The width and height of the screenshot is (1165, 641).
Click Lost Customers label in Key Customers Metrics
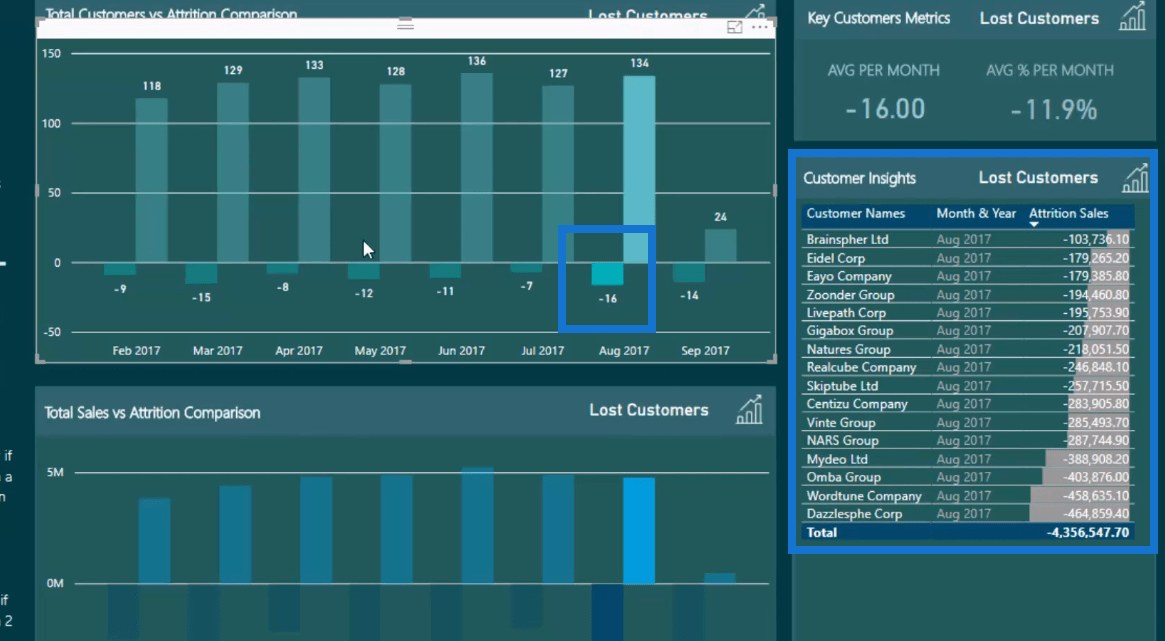pyautogui.click(x=1039, y=19)
